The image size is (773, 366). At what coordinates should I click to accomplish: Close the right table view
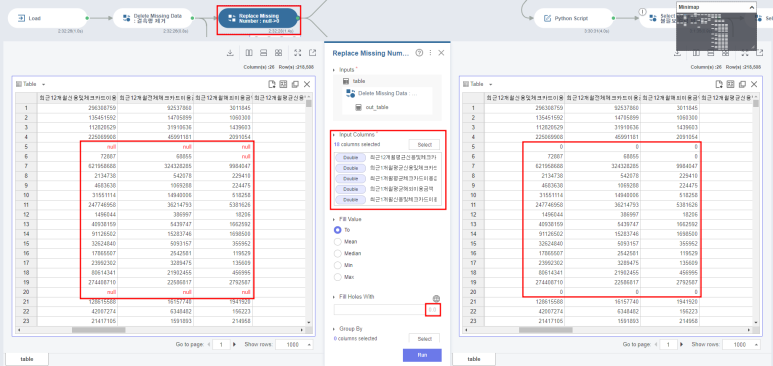point(754,84)
